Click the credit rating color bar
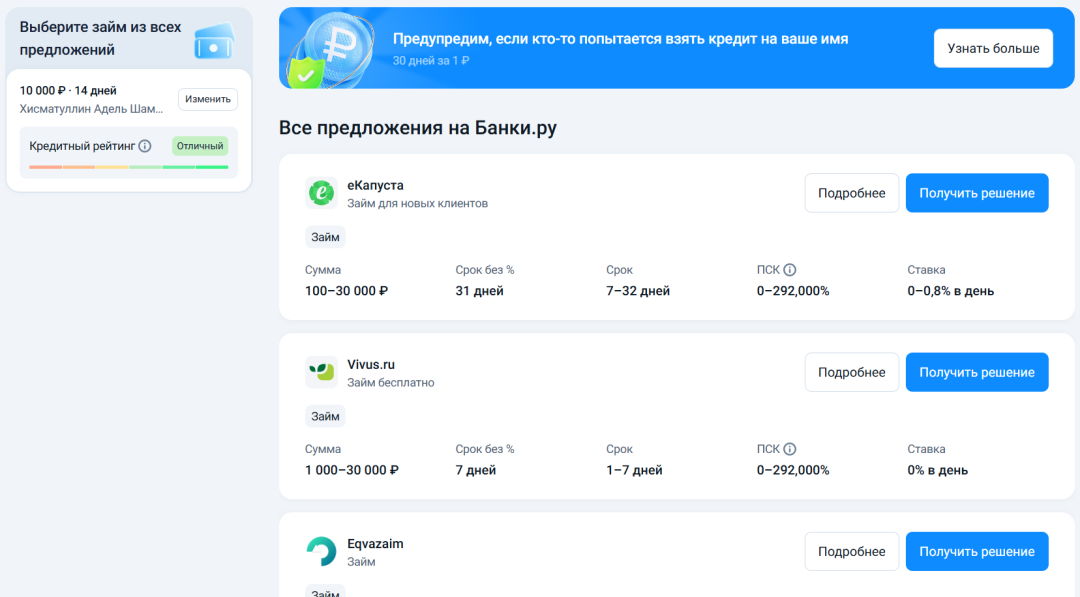Viewport: 1080px width, 597px height. click(129, 167)
